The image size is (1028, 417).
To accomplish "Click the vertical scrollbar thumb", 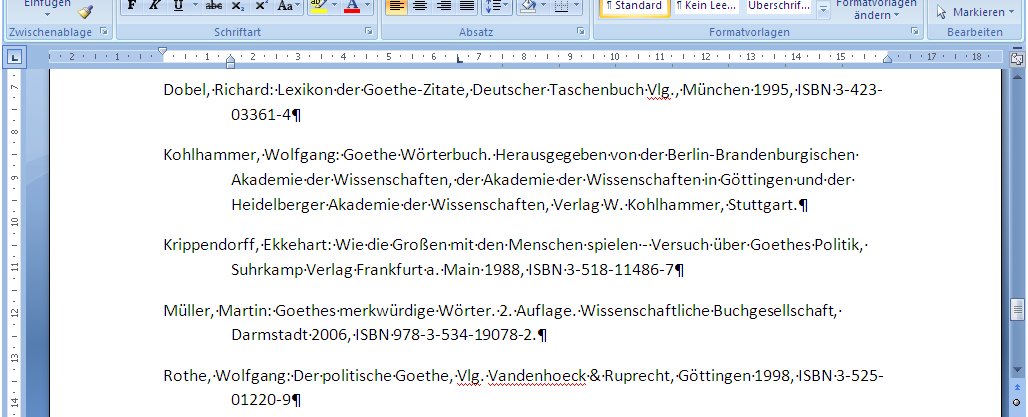I will click(1018, 308).
